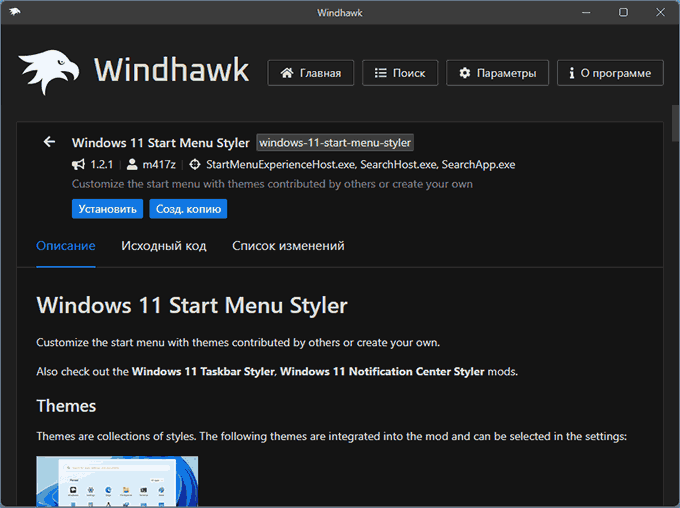This screenshot has width=680, height=508.
Task: Click the windows-11-start-menu-styler ID tag
Action: (335, 143)
